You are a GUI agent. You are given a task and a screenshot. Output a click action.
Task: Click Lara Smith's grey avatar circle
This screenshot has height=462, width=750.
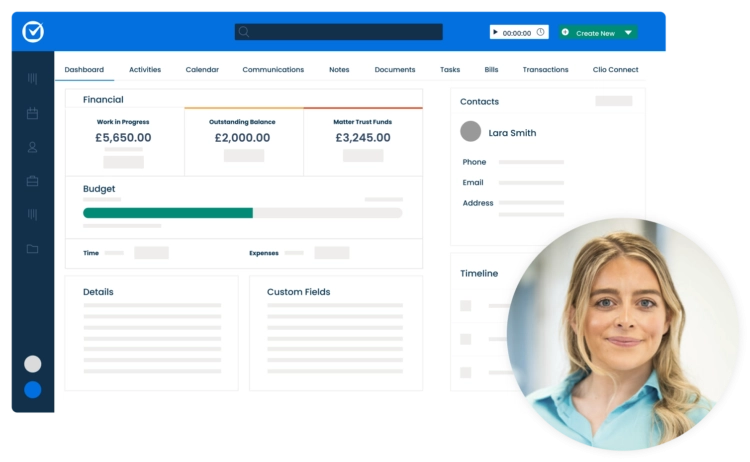pos(470,132)
